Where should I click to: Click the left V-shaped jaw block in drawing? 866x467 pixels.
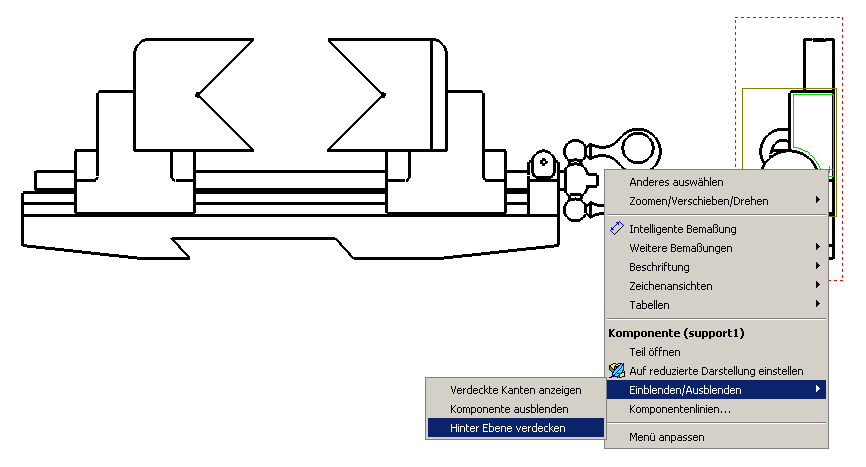click(x=166, y=94)
